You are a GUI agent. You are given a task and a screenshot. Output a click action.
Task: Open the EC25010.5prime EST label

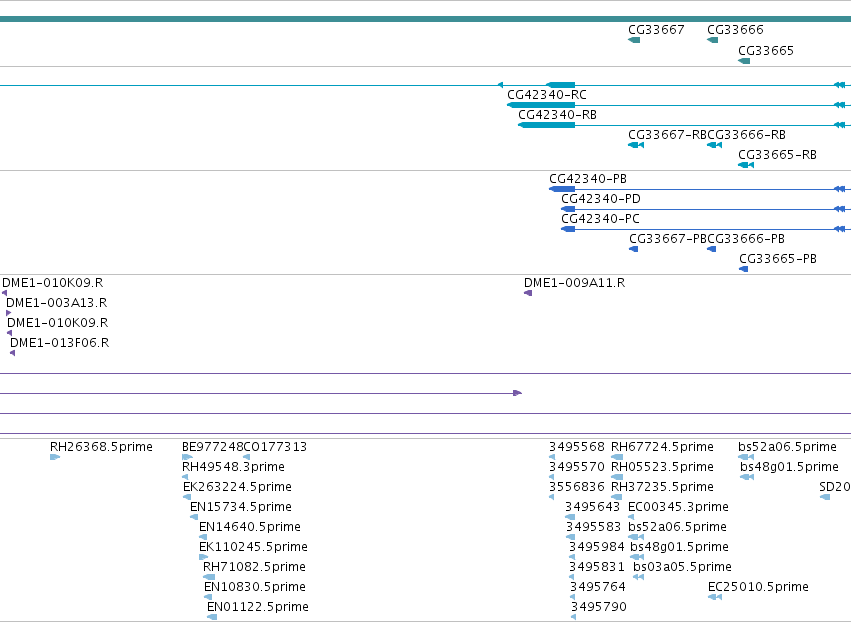(758, 587)
